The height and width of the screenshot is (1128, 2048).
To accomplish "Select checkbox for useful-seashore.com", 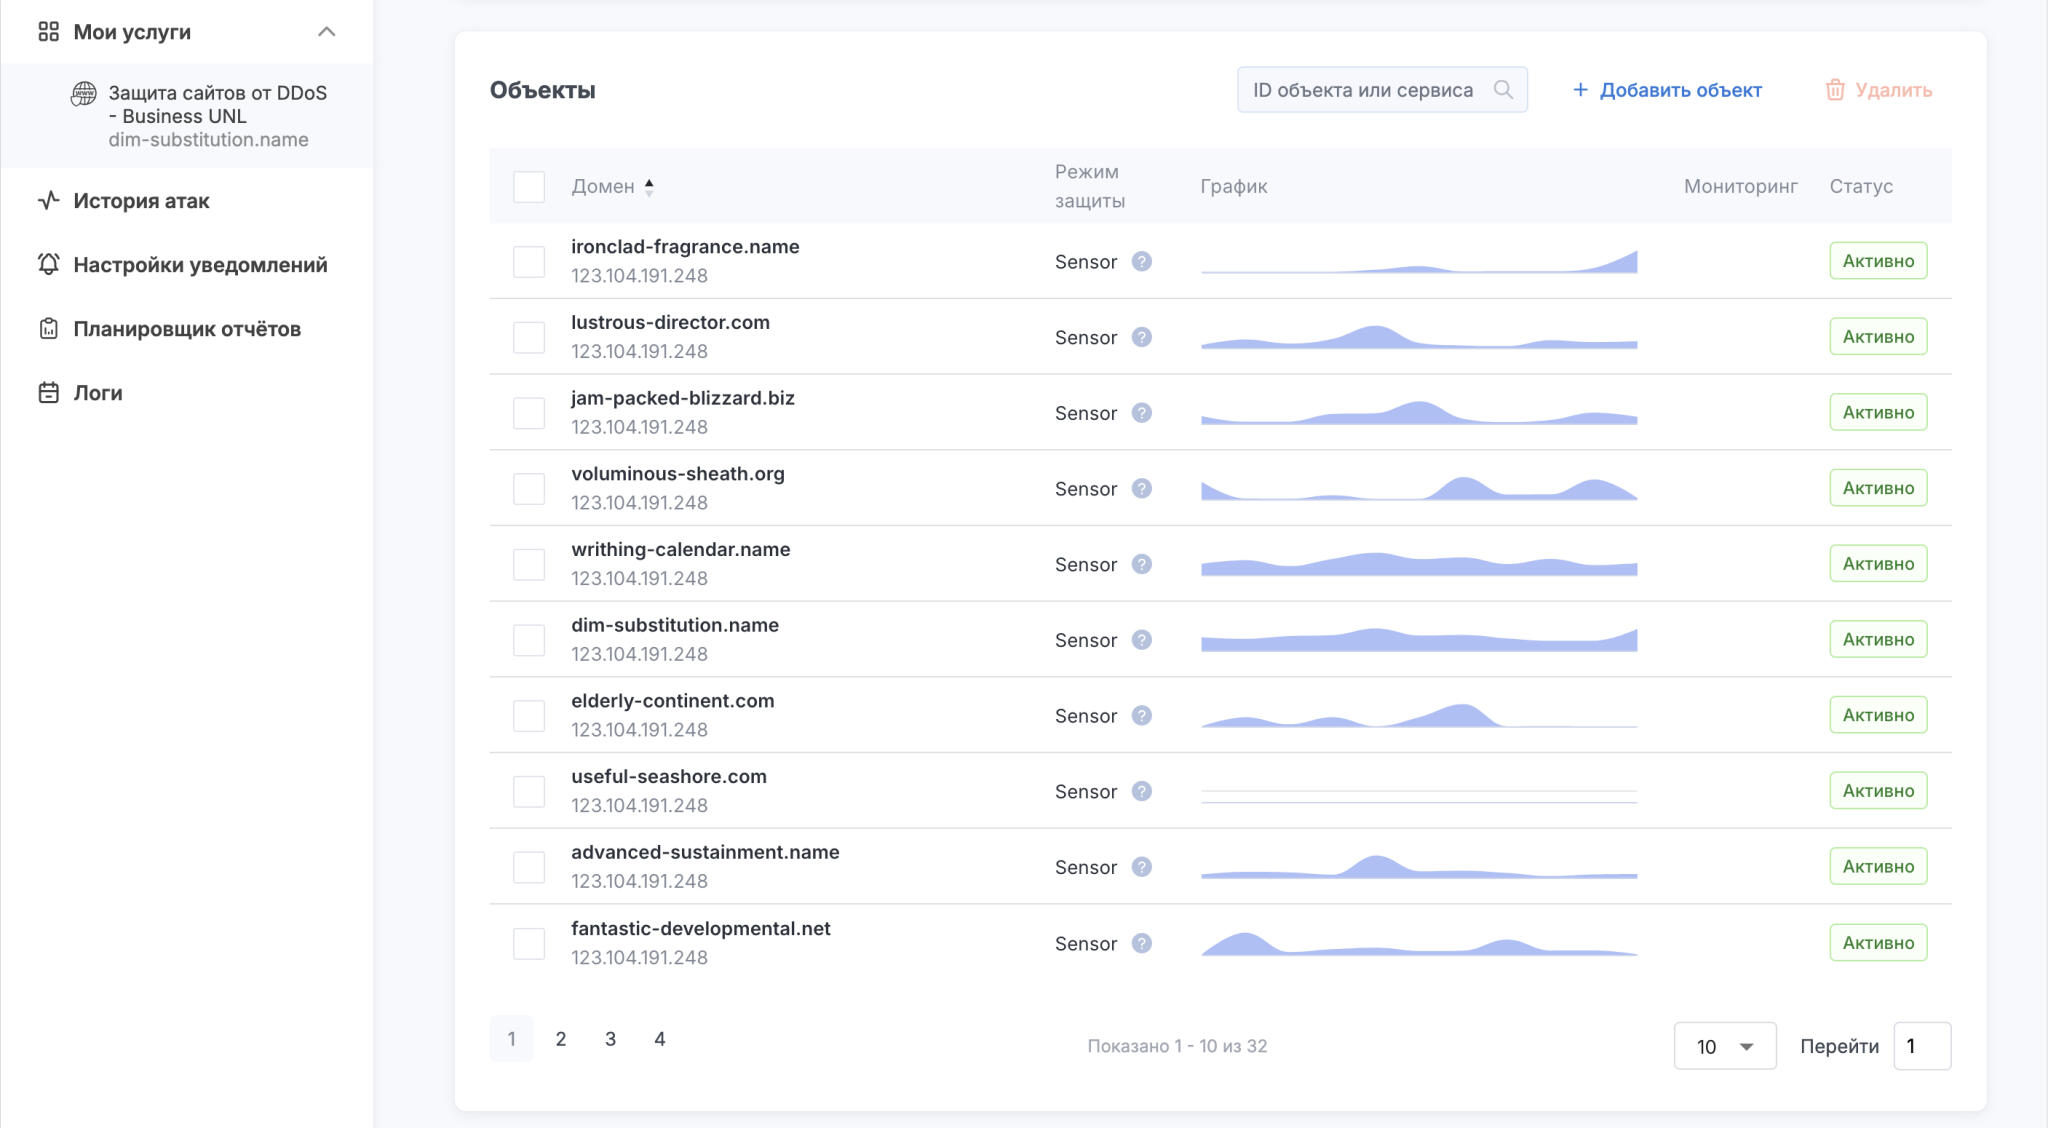I will click(528, 792).
